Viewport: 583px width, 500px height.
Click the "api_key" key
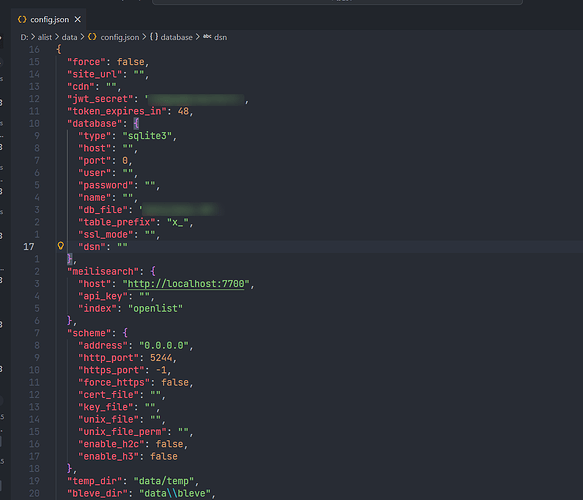point(103,296)
